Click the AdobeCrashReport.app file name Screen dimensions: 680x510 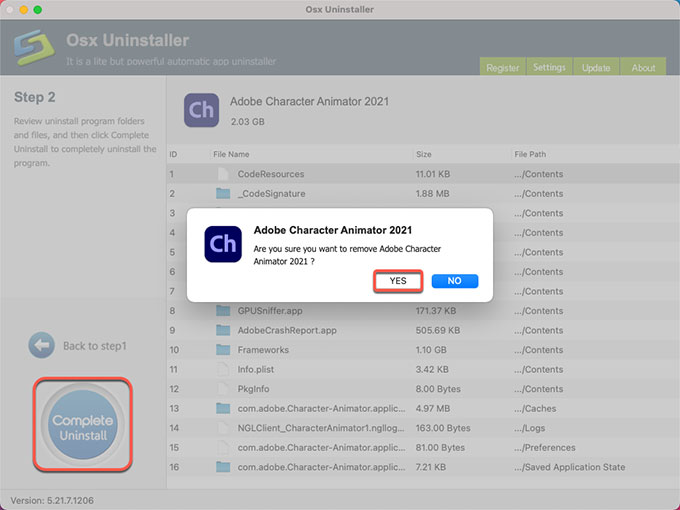click(287, 330)
